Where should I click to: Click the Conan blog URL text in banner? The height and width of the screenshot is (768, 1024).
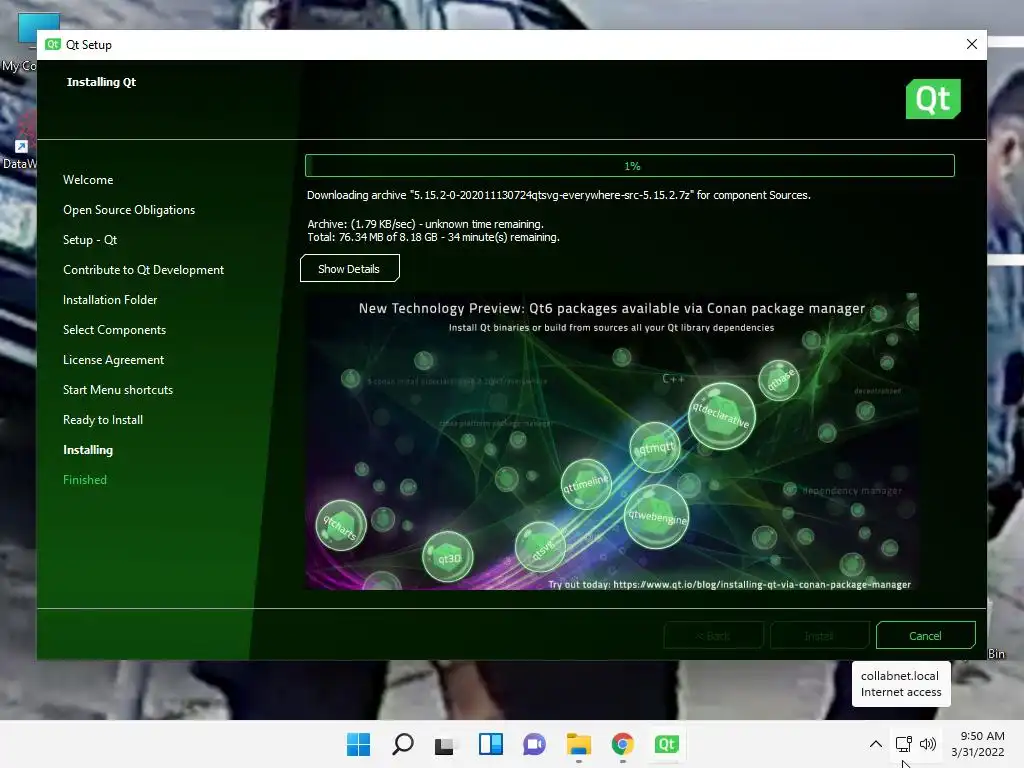(761, 584)
